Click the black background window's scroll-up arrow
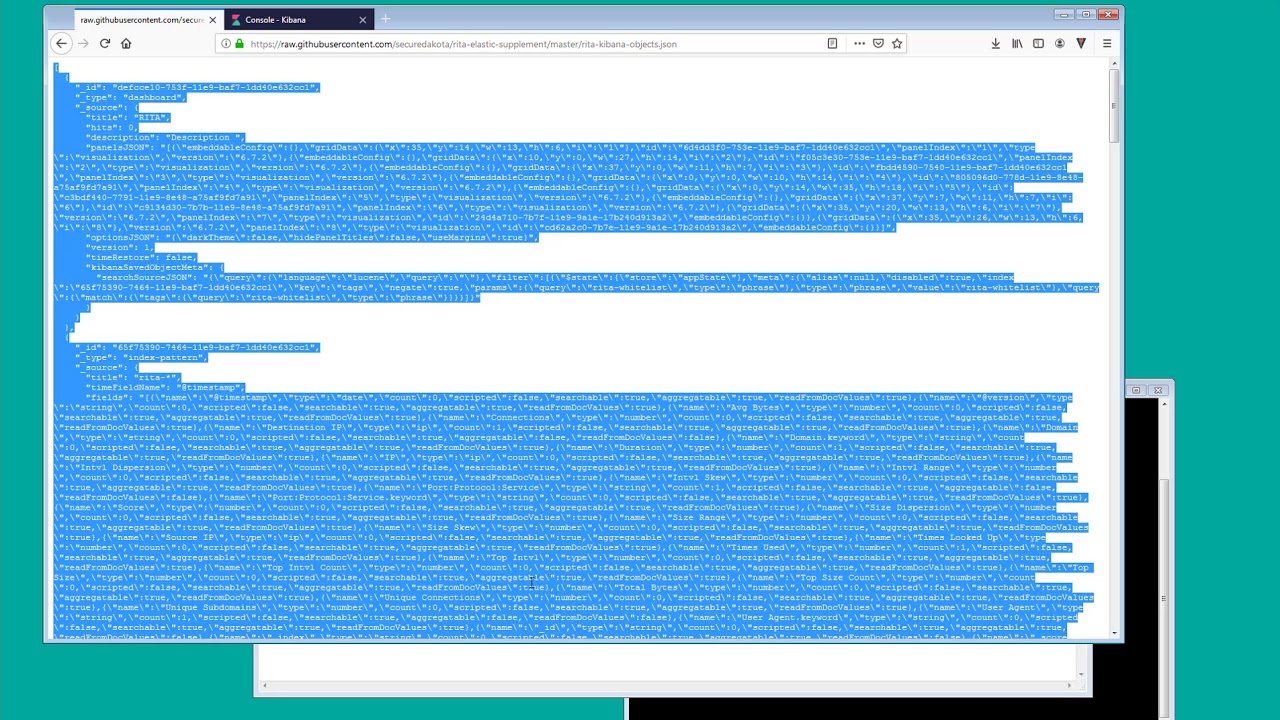This screenshot has height=720, width=1280. (x=1163, y=404)
